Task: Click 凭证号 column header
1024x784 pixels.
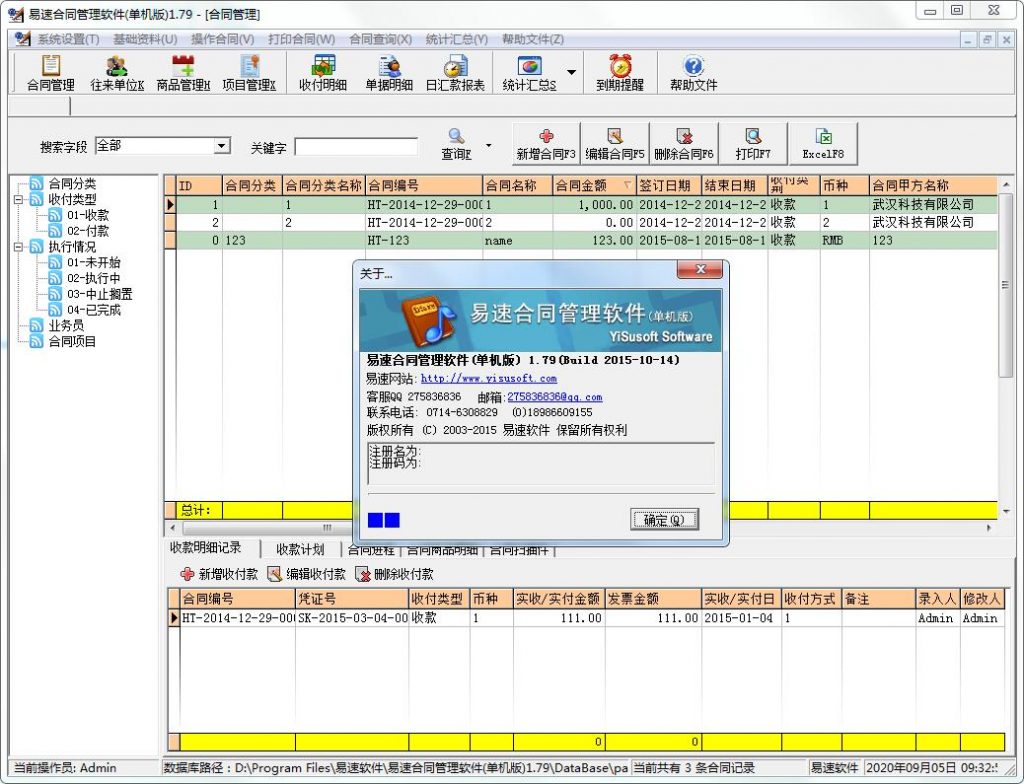Action: pos(351,598)
